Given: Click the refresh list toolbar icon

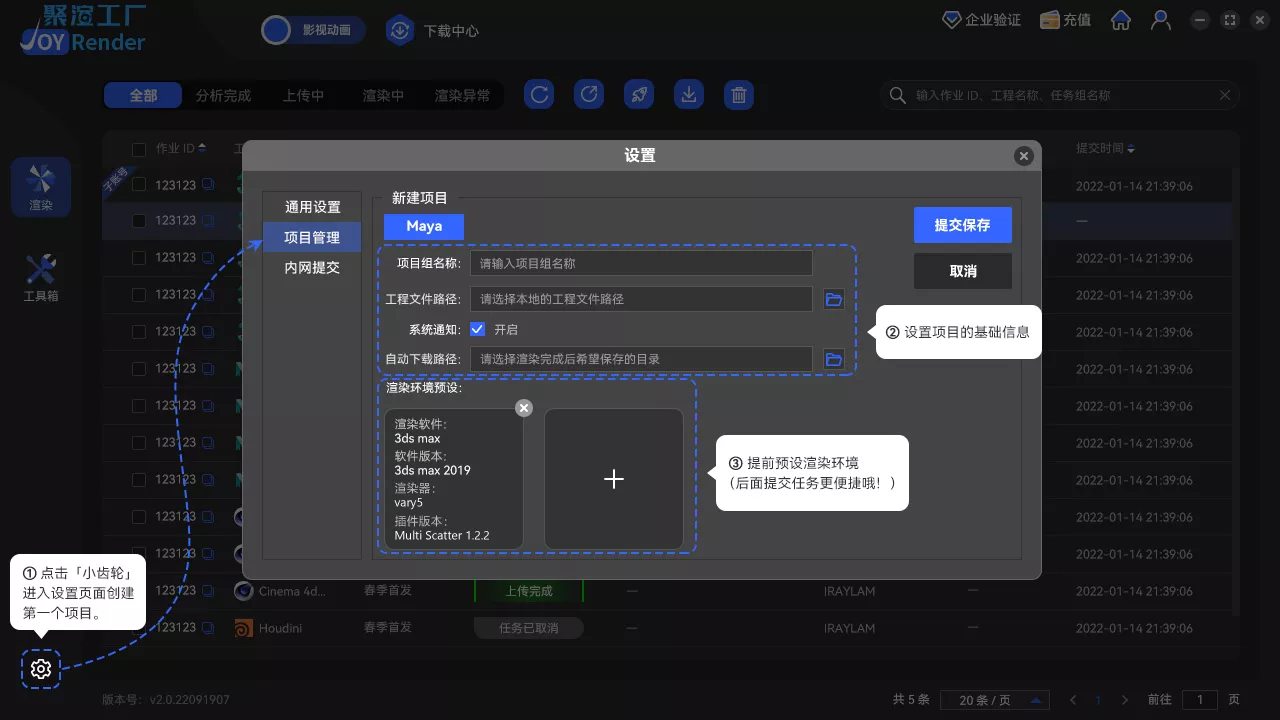Looking at the screenshot, I should 540,95.
